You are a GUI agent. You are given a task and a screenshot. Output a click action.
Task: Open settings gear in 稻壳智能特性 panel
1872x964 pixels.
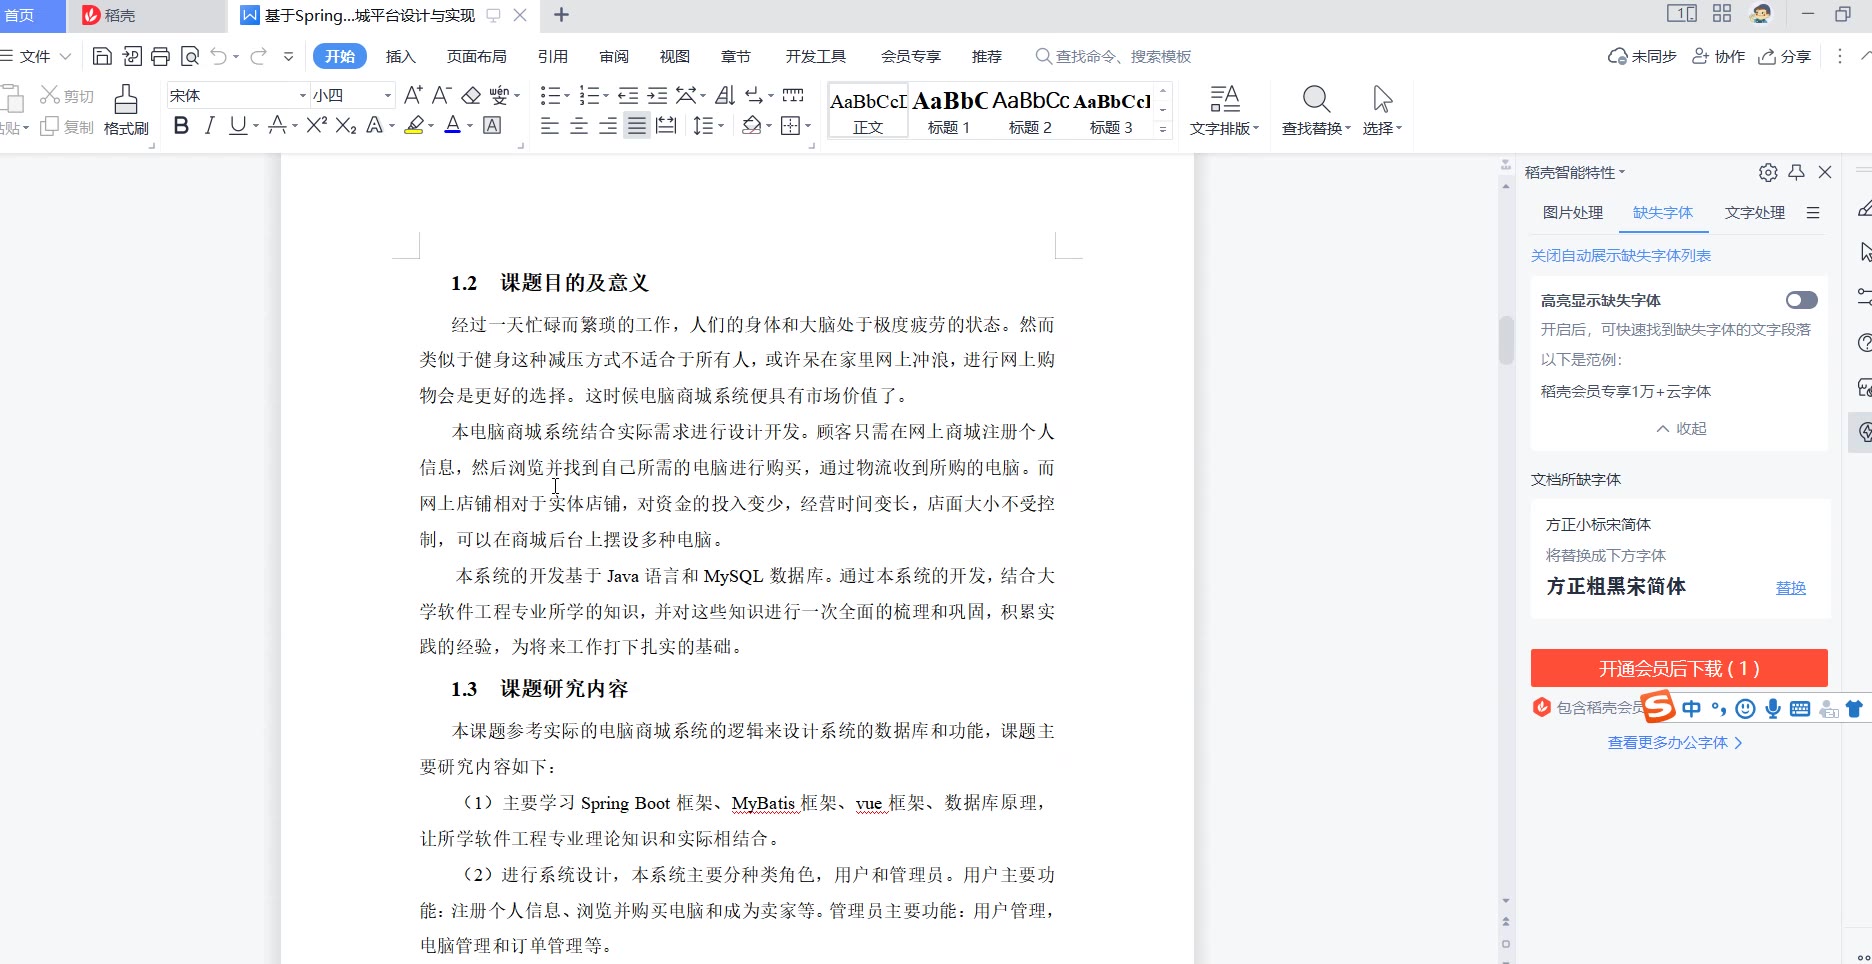(1768, 172)
